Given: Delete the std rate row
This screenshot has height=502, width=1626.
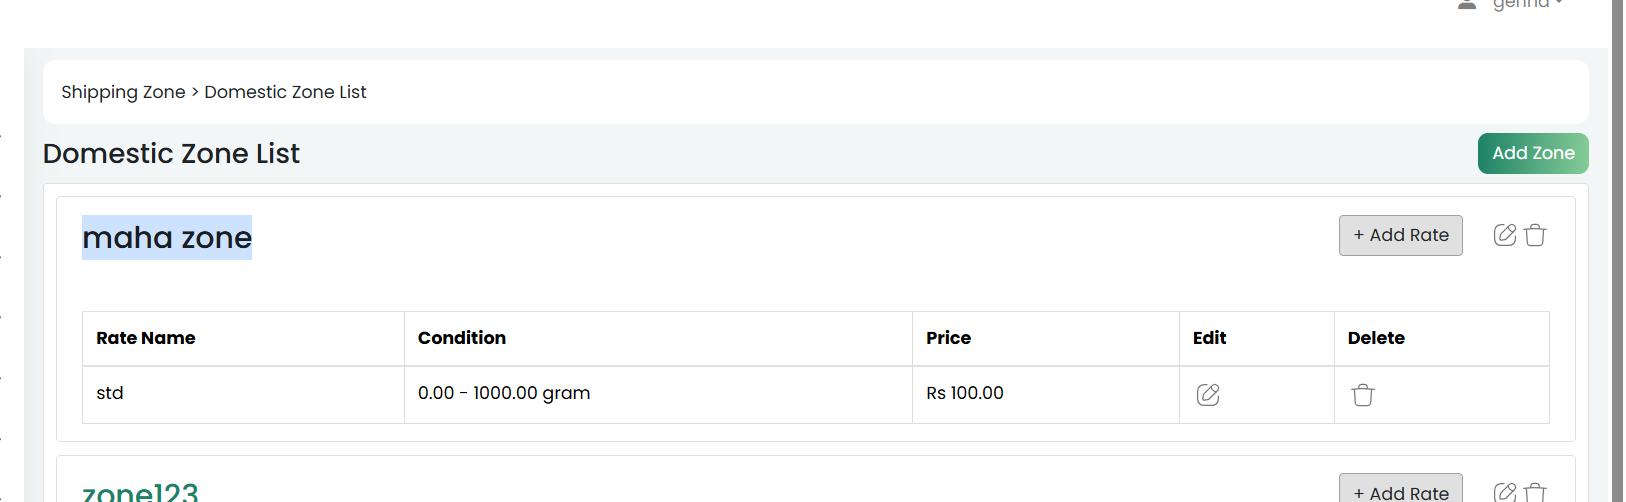Looking at the screenshot, I should (1363, 395).
